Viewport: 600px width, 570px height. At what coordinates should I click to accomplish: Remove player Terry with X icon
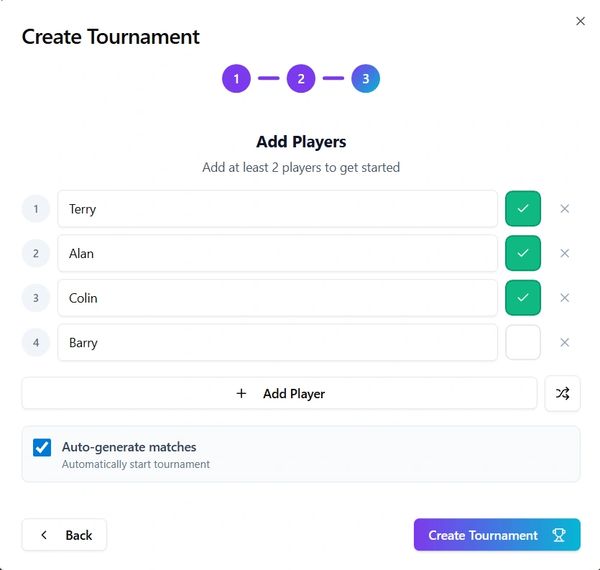click(564, 209)
